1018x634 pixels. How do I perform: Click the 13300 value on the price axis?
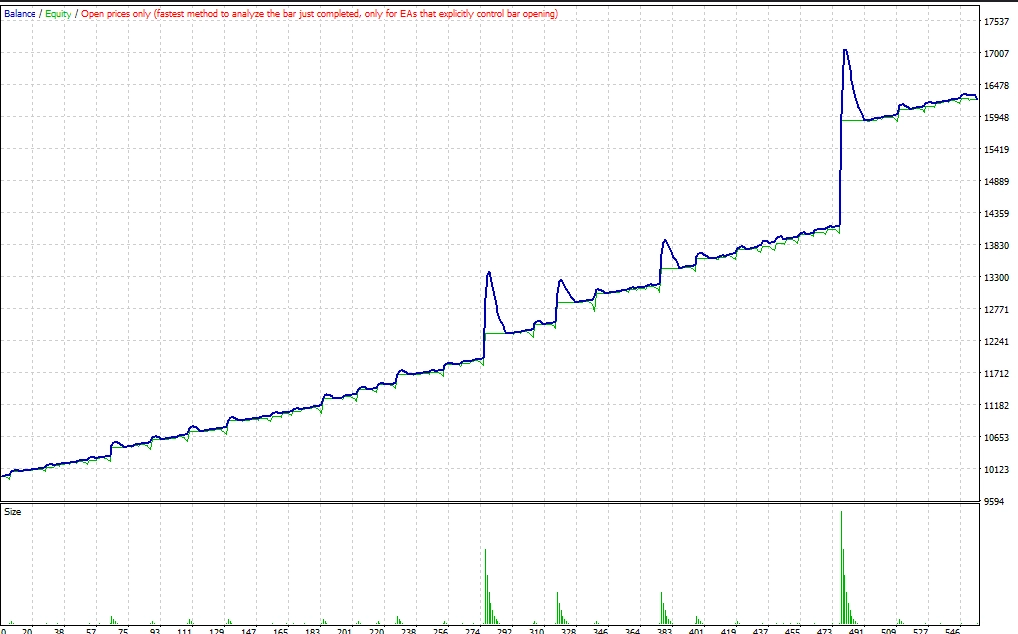[x=997, y=278]
